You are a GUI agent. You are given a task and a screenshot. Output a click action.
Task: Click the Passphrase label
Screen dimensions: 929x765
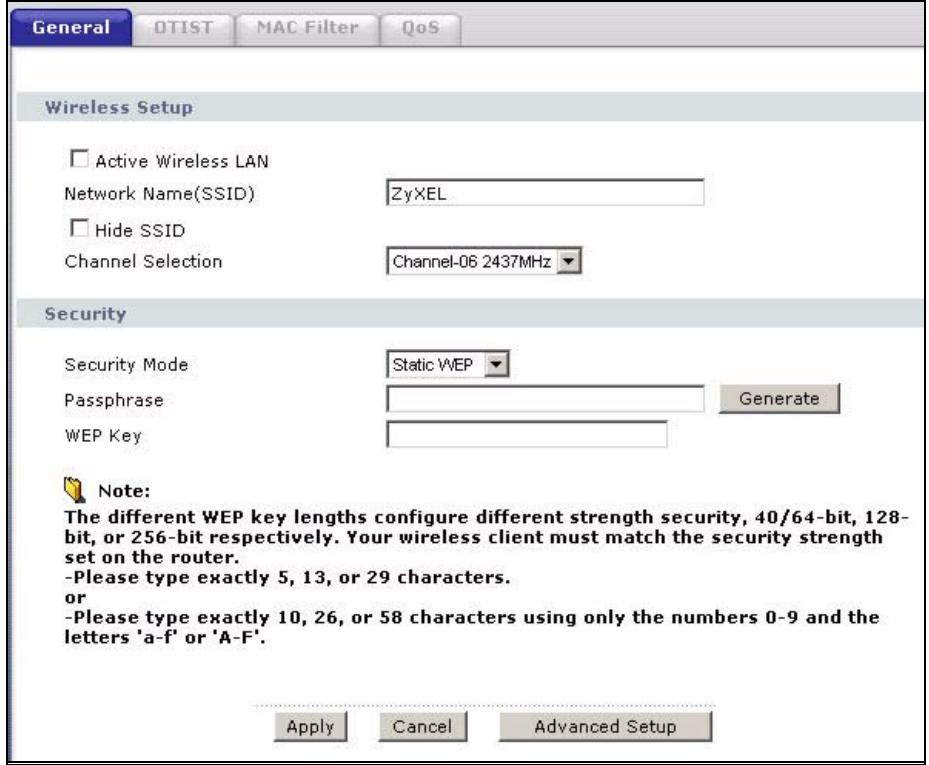pos(114,401)
